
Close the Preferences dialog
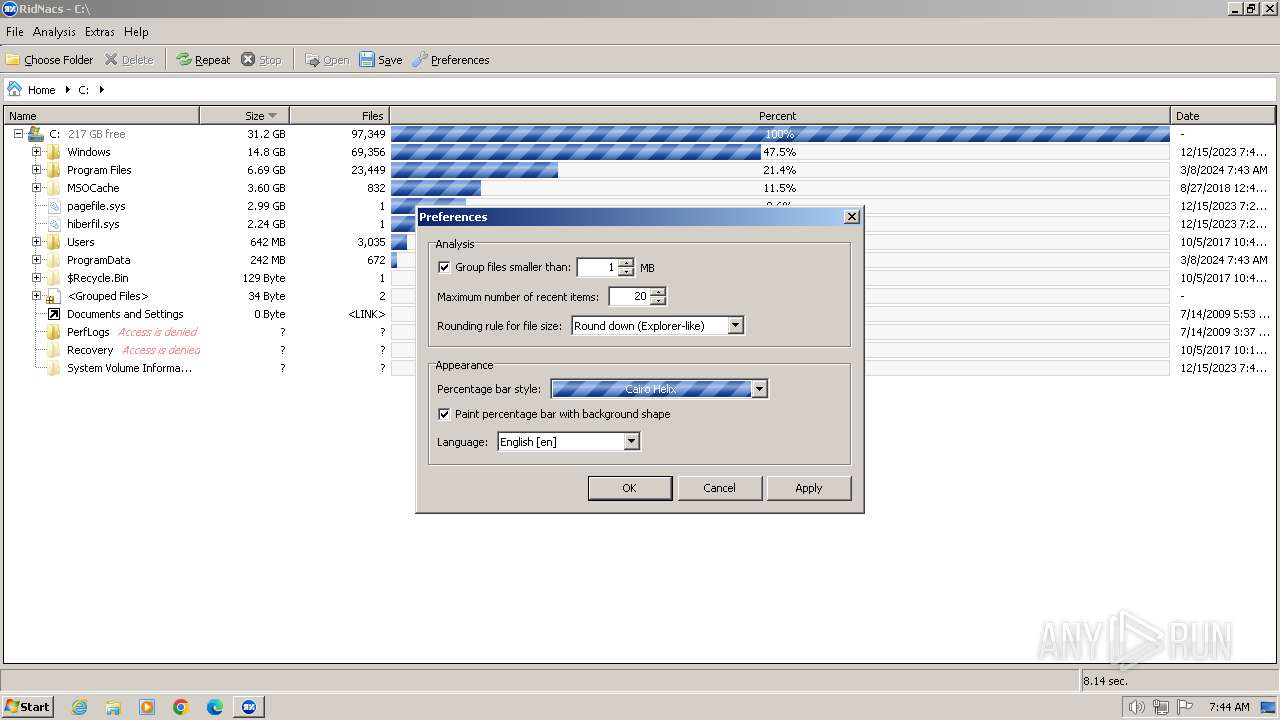[851, 217]
